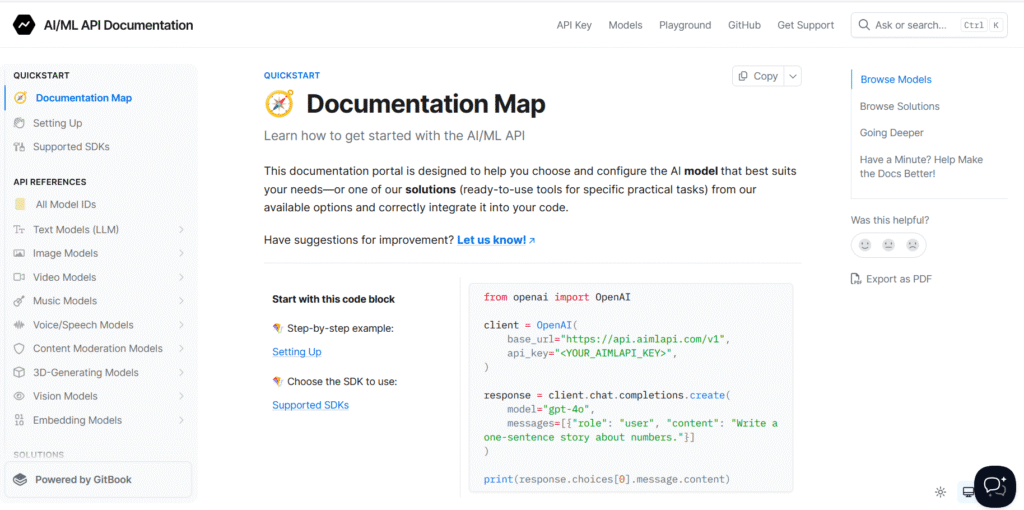The height and width of the screenshot is (510, 1024).
Task: Click the hand icon next to Setting Up
Action: click(20, 123)
